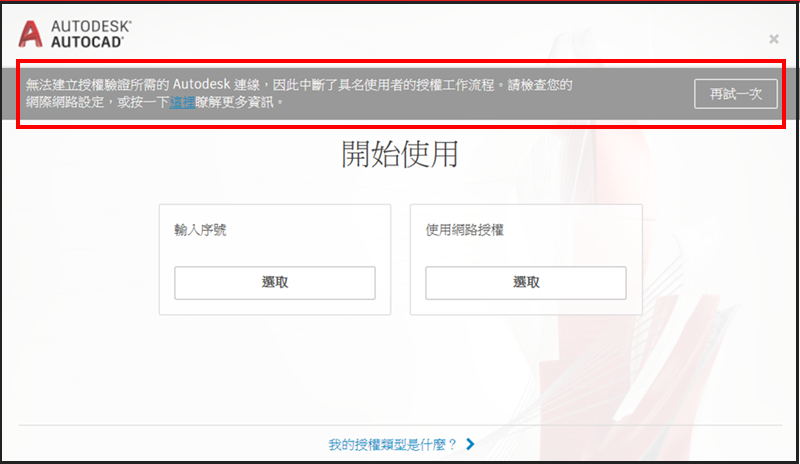Click the 再試一次 retry button
Screen dimensions: 800x464
(x=736, y=94)
